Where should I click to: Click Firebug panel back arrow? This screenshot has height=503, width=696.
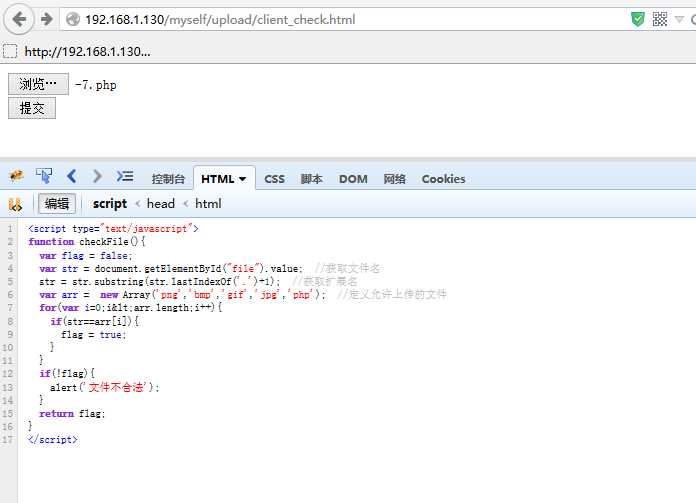(71, 176)
